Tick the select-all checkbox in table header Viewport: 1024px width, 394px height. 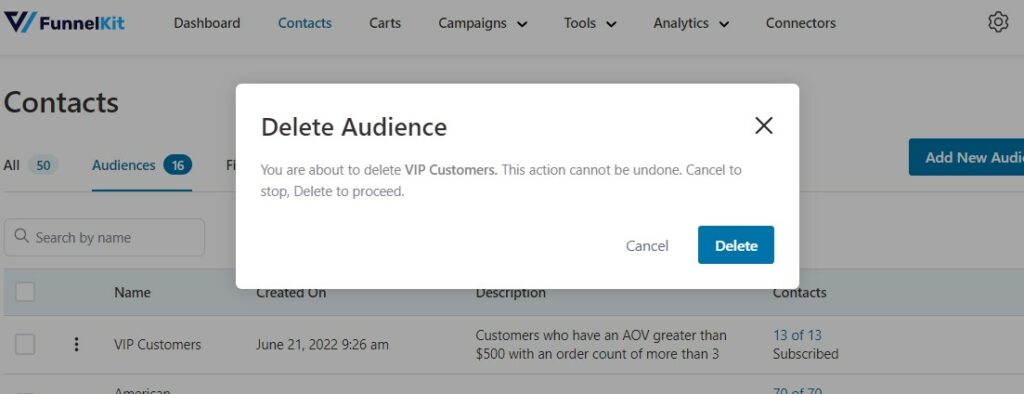tap(25, 292)
